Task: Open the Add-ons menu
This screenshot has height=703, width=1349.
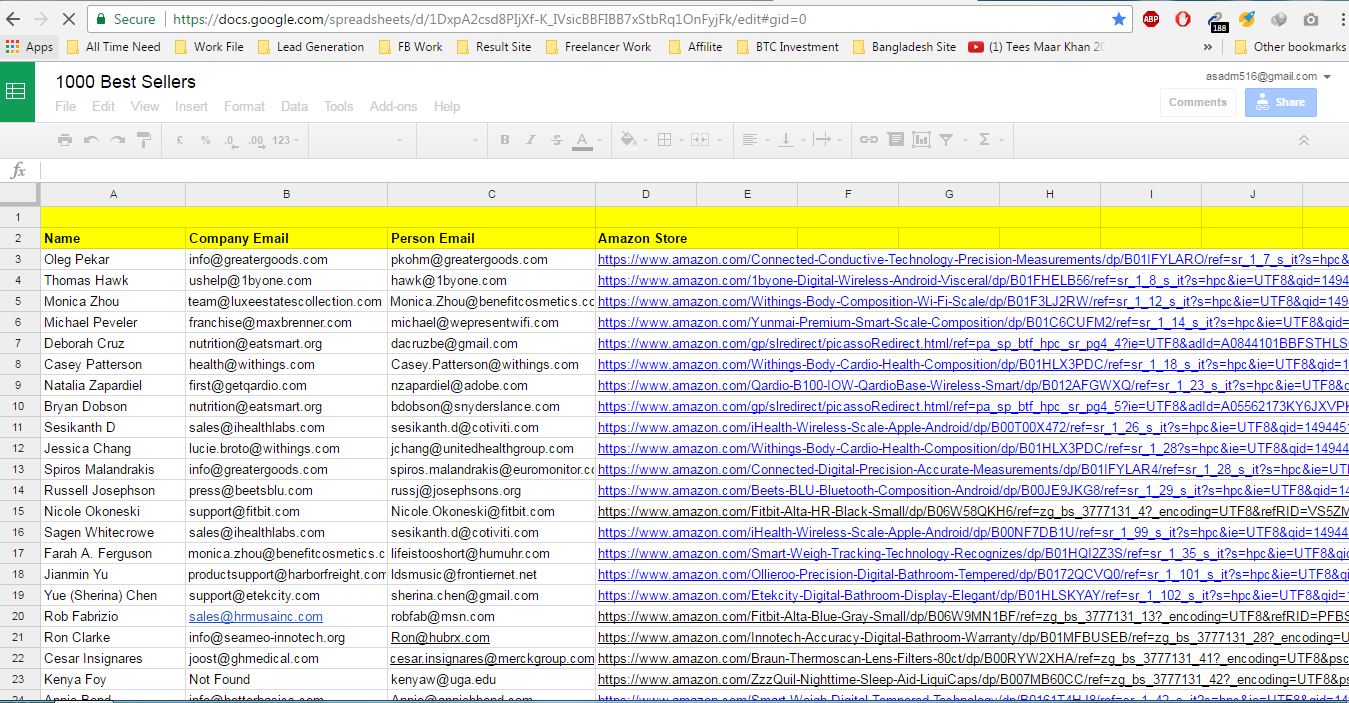Action: point(393,106)
